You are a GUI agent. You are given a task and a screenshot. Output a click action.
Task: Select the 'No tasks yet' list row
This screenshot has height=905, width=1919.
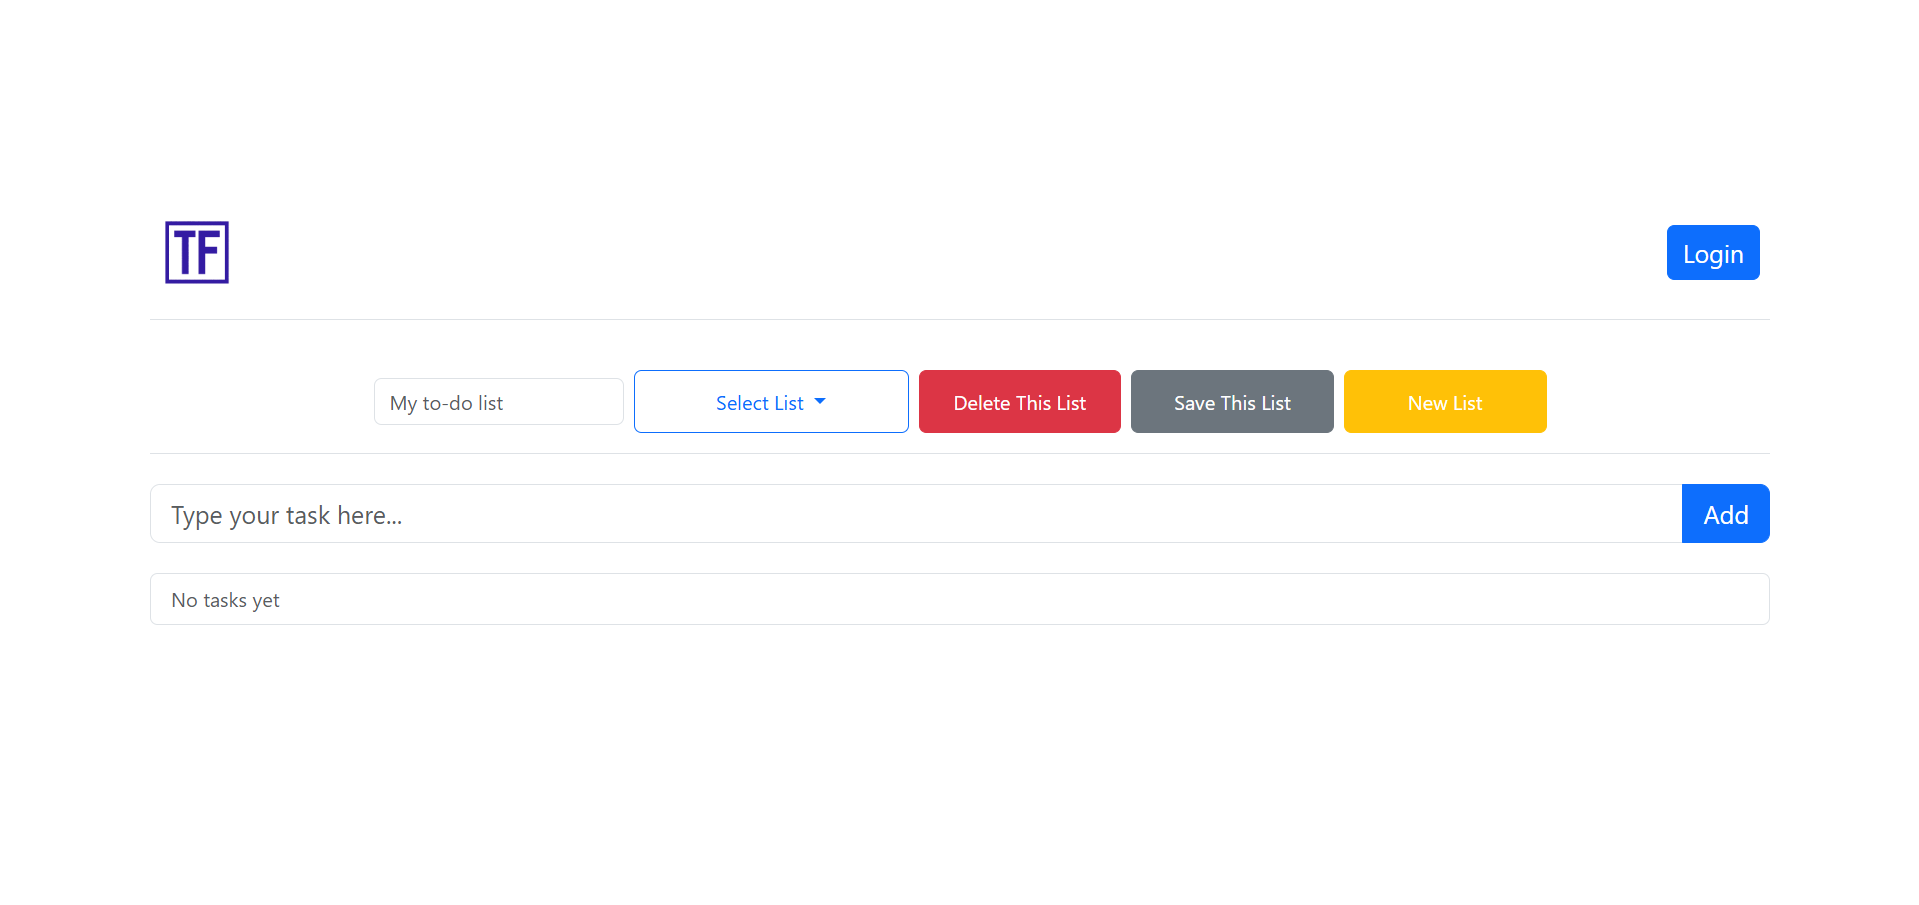958,600
